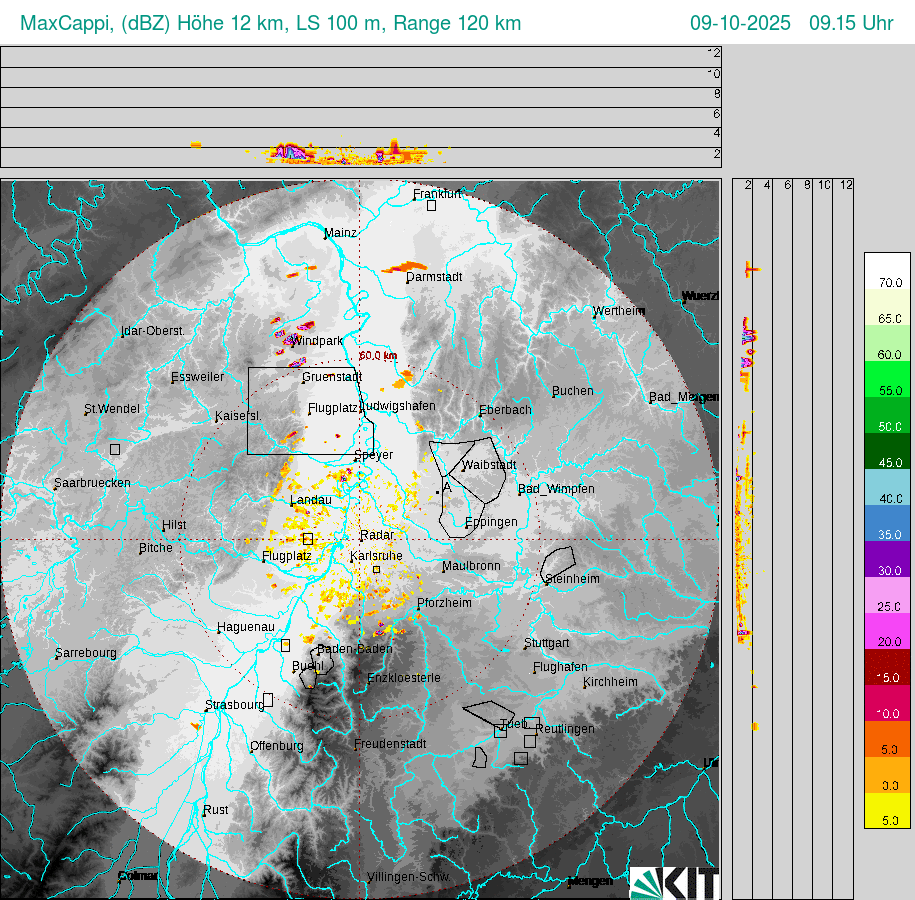Click the KIT logo
The height and width of the screenshot is (900, 915).
[675, 883]
